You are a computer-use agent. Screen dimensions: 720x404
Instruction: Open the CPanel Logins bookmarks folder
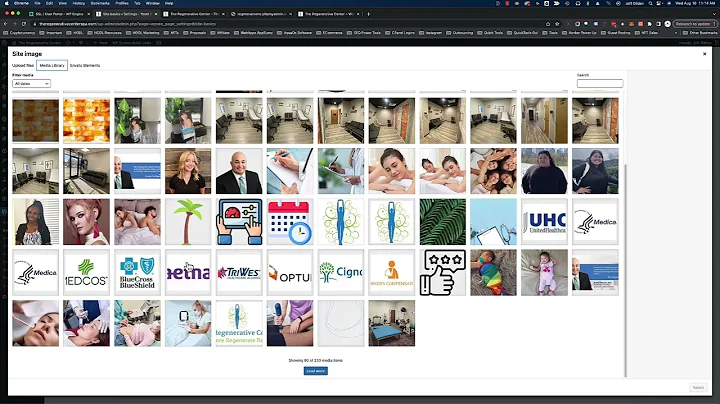(x=400, y=33)
